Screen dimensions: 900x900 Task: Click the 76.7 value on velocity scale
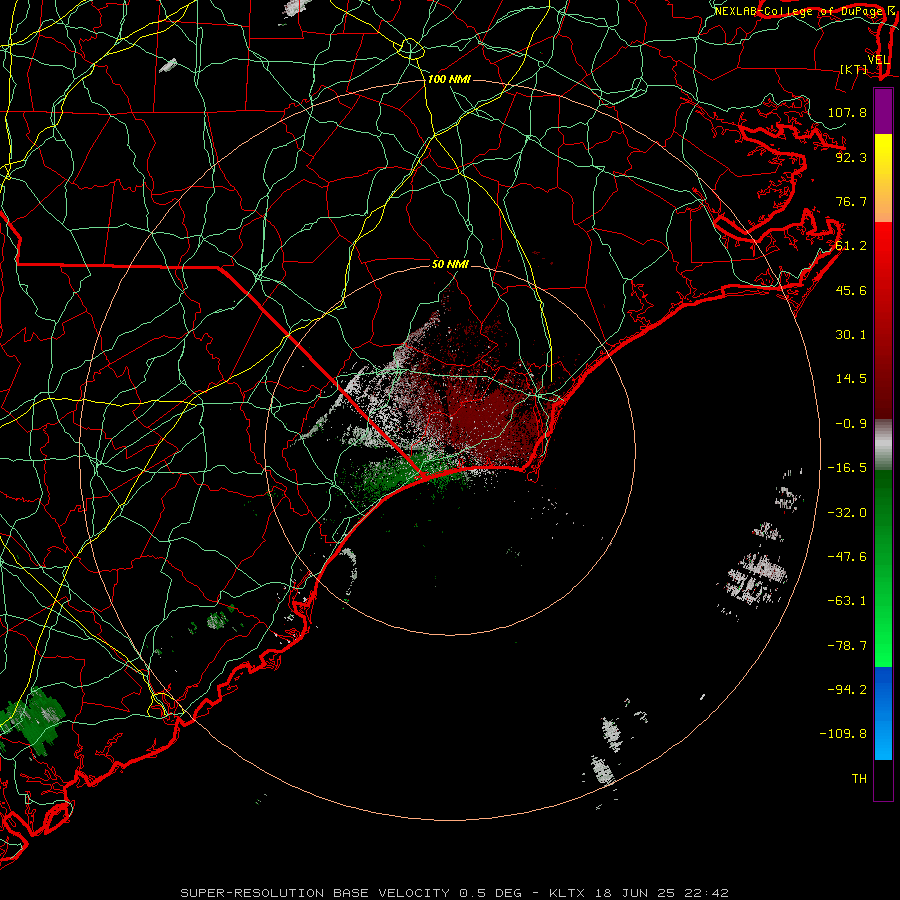(x=851, y=201)
